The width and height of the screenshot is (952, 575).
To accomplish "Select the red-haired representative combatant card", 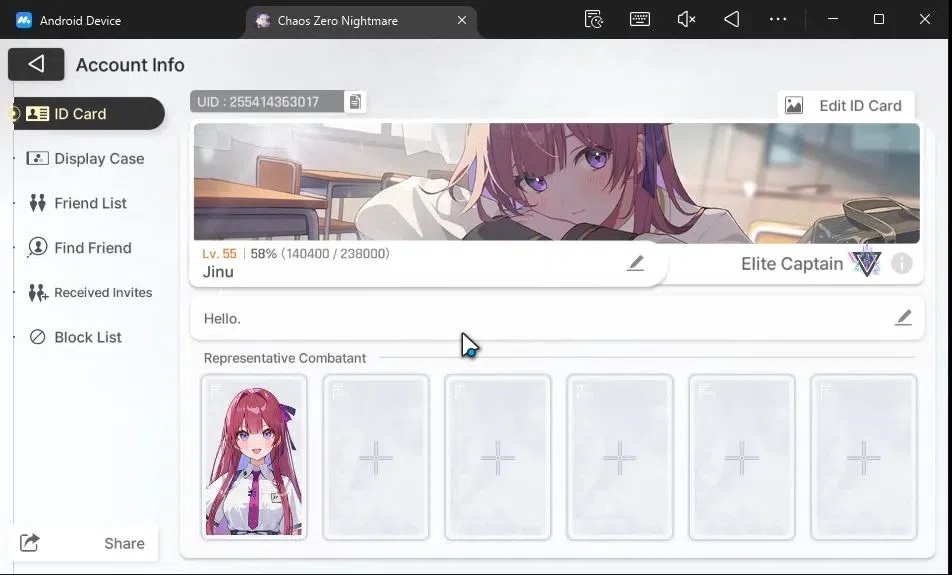I will click(254, 457).
